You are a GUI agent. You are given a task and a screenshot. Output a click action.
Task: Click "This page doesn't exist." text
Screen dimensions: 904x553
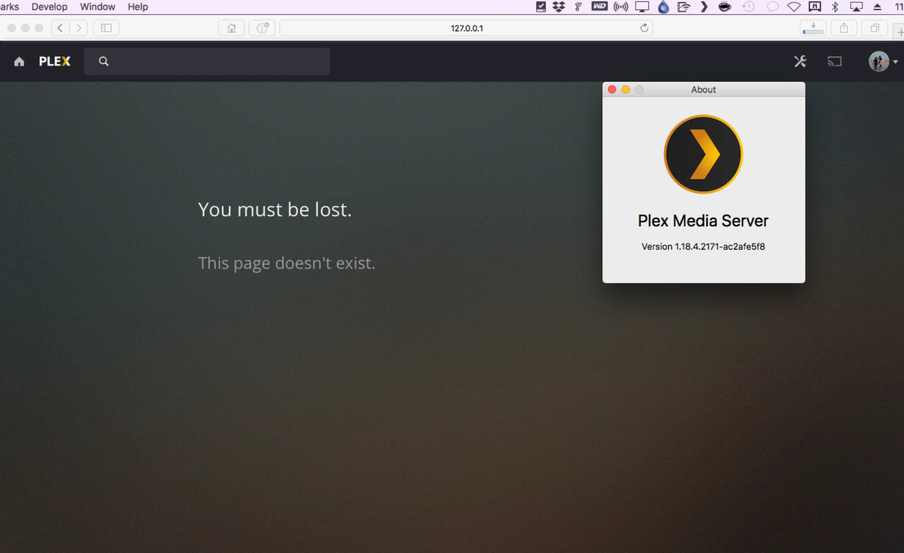pyautogui.click(x=287, y=263)
